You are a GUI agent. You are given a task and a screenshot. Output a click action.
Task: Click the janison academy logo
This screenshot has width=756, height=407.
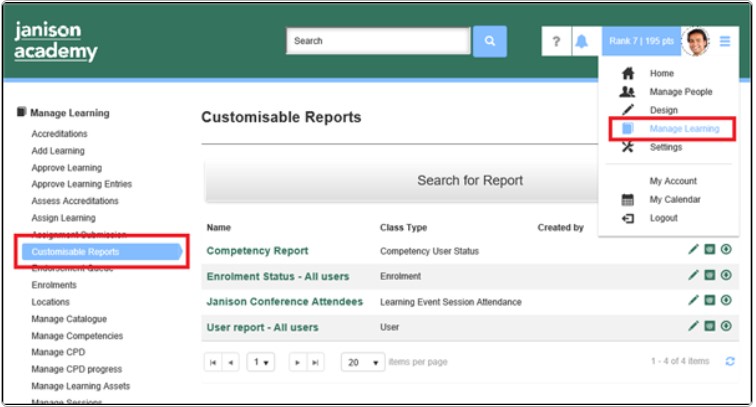tap(55, 41)
